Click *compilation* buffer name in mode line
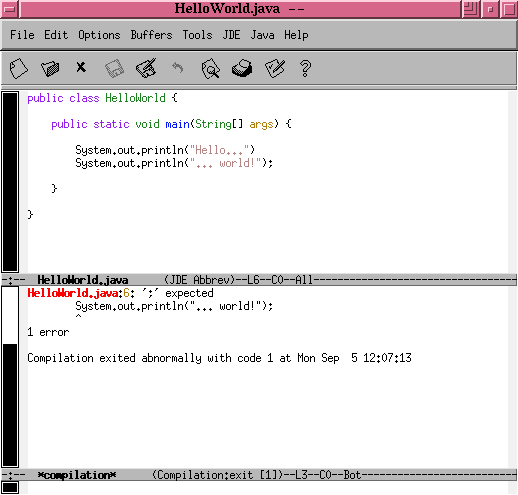Screen dimensions: 518x495 click(77, 475)
